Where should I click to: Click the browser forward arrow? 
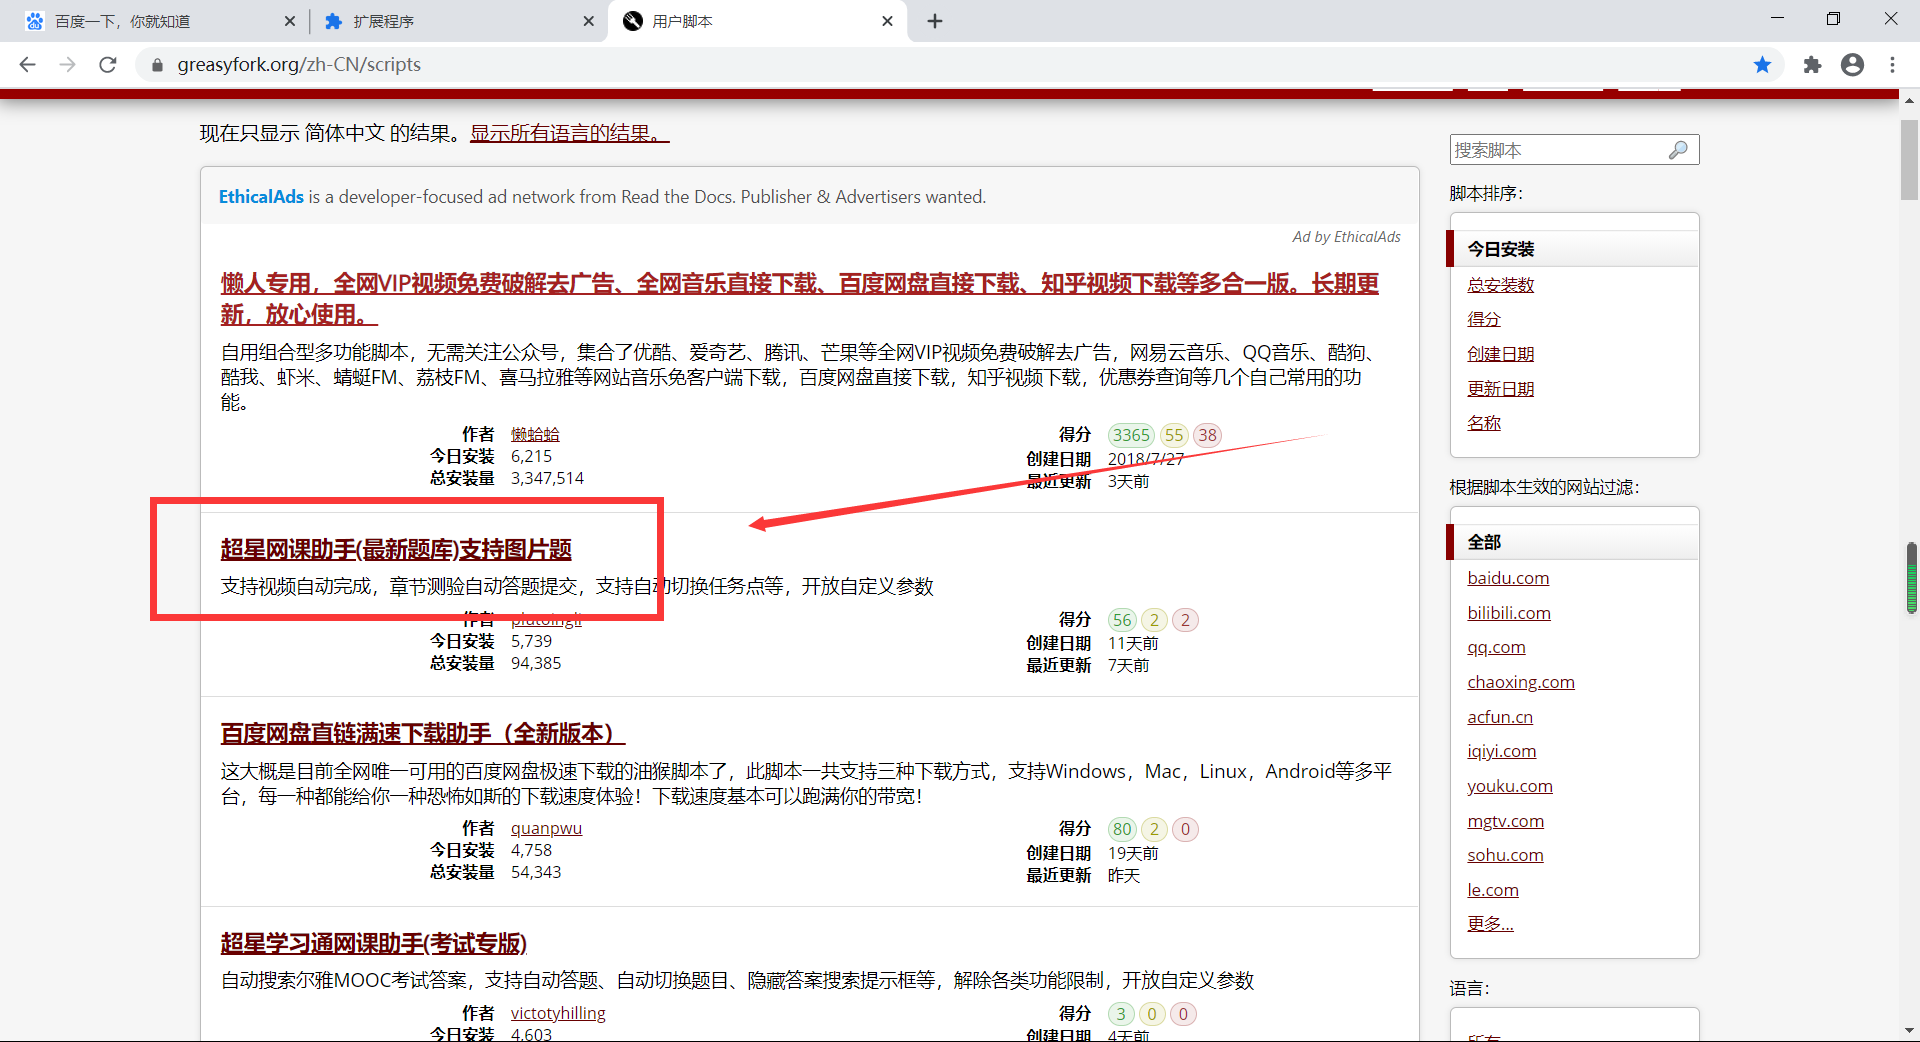point(67,64)
